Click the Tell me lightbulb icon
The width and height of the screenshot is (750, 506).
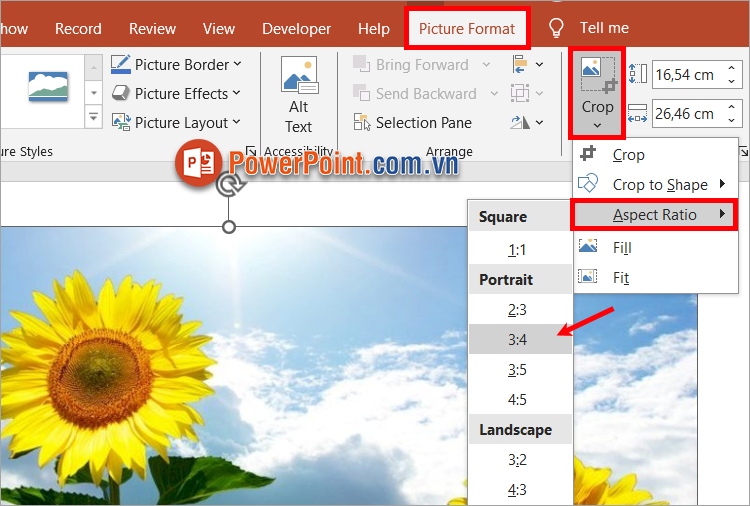click(x=556, y=28)
